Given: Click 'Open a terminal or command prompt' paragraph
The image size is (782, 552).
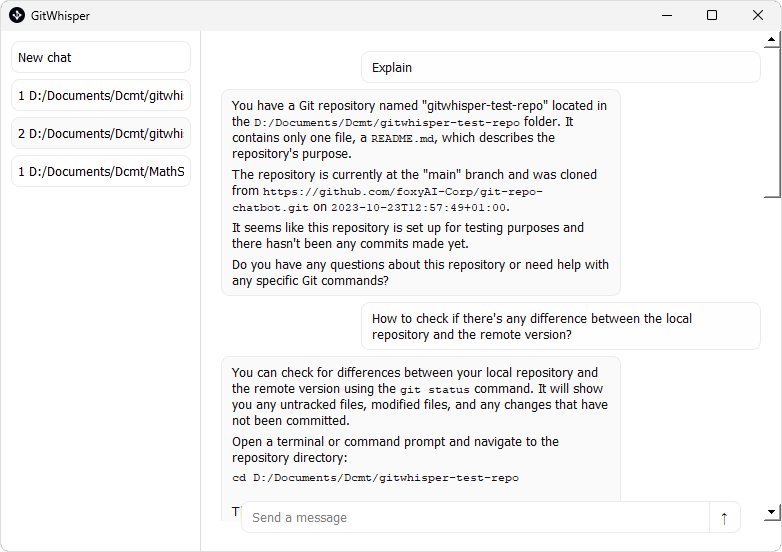Looking at the screenshot, I should click(395, 449).
